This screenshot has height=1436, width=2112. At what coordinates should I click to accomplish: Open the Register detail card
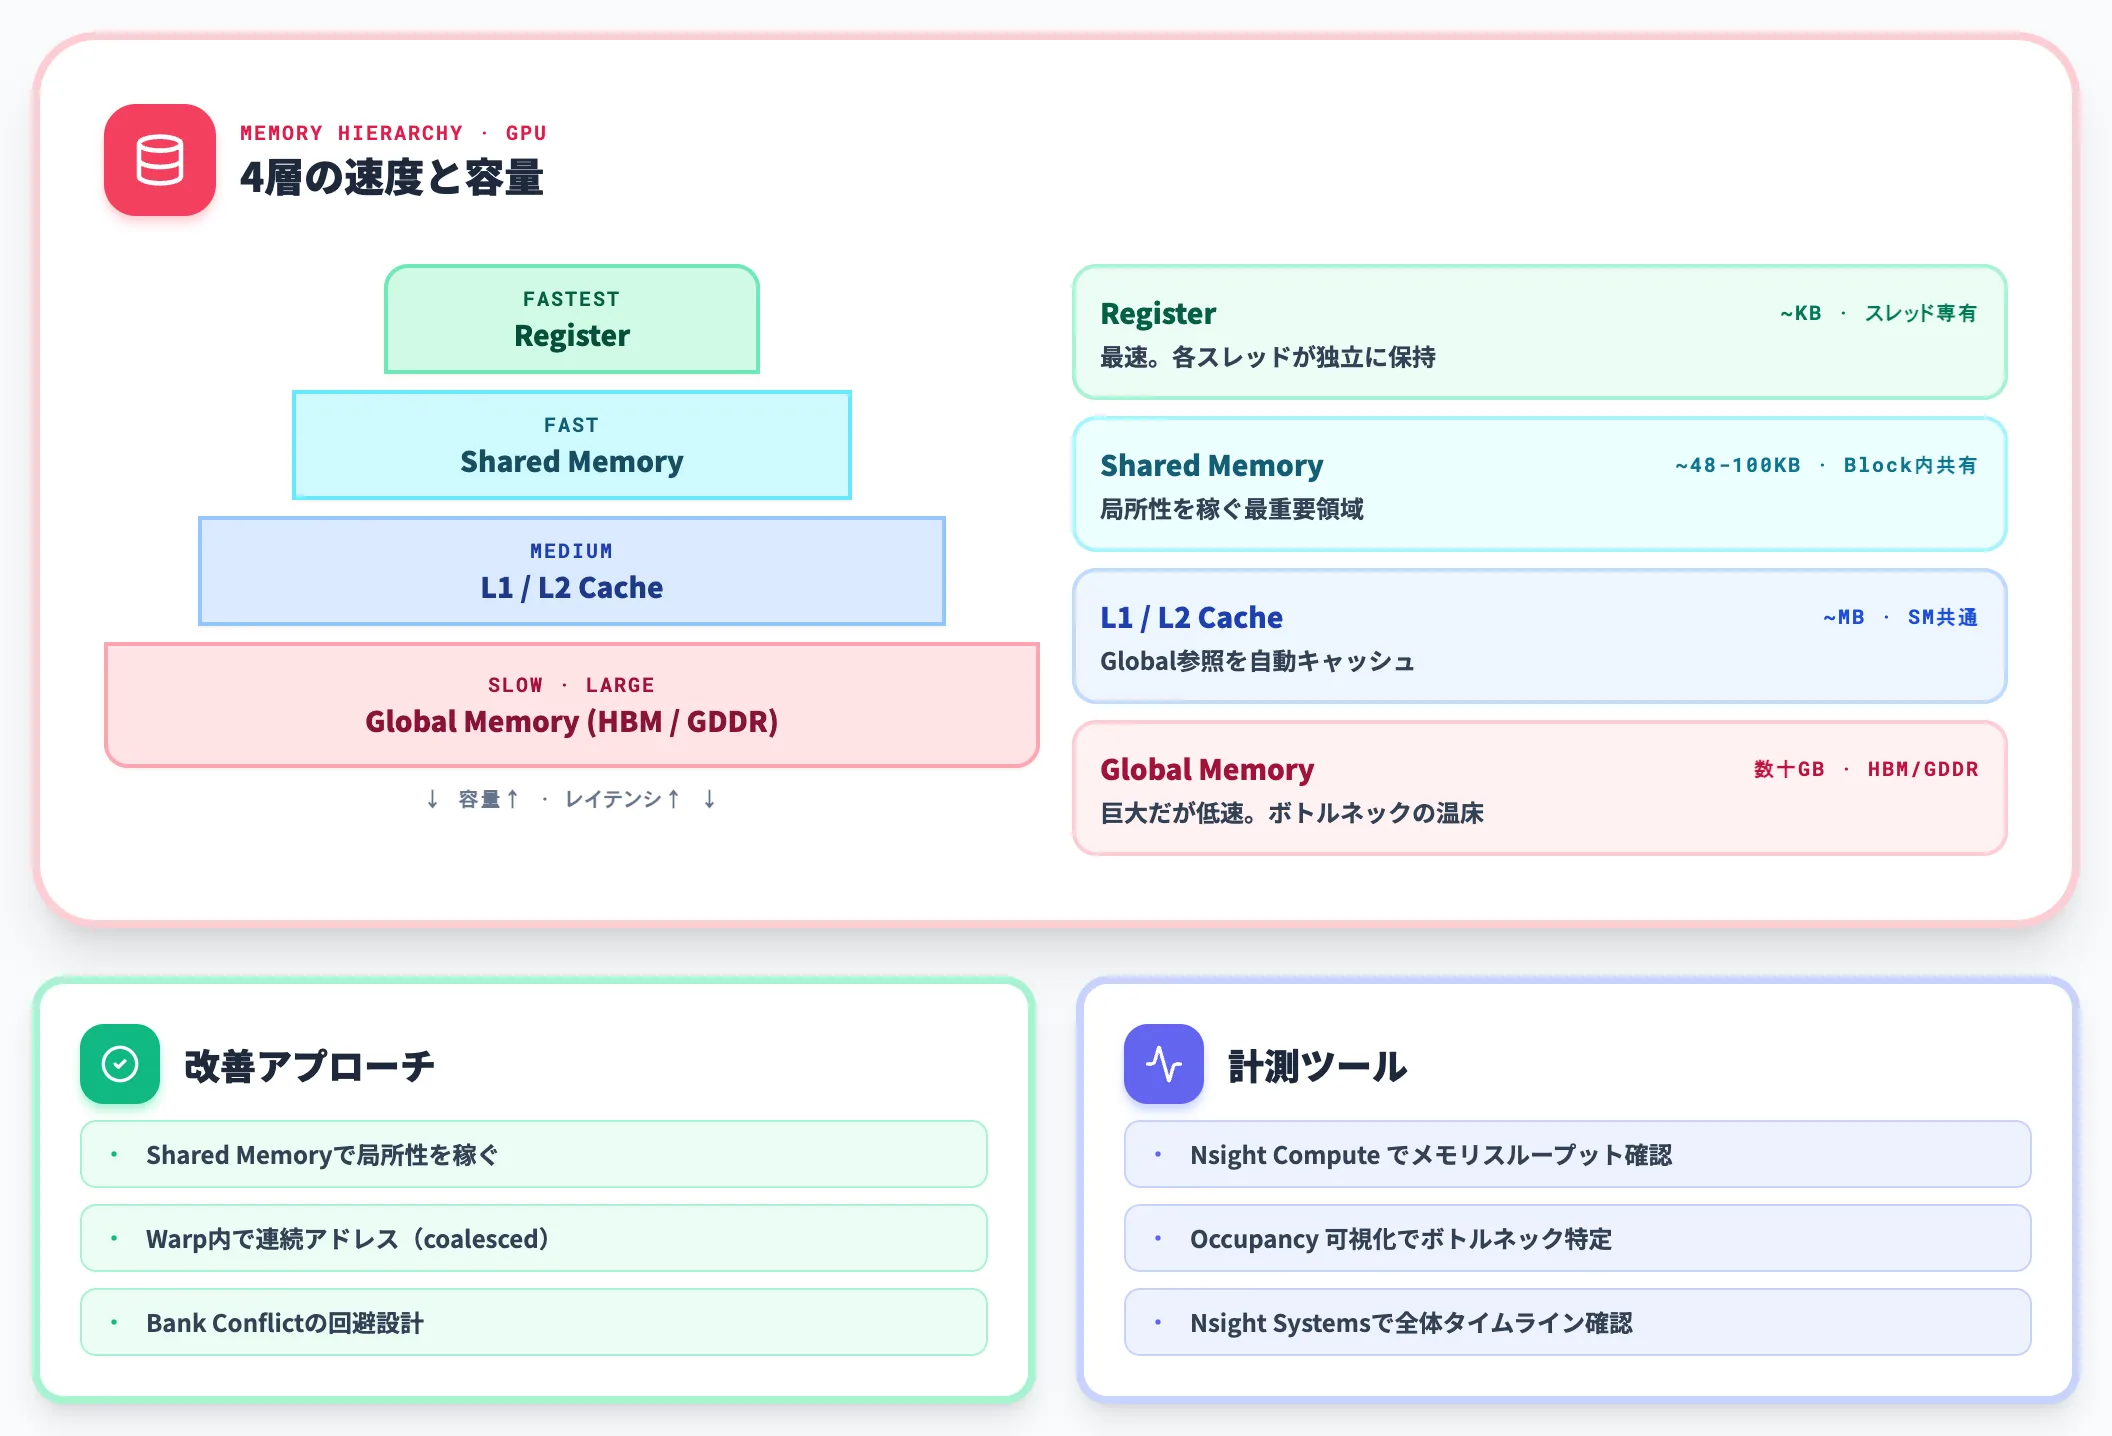[1540, 332]
